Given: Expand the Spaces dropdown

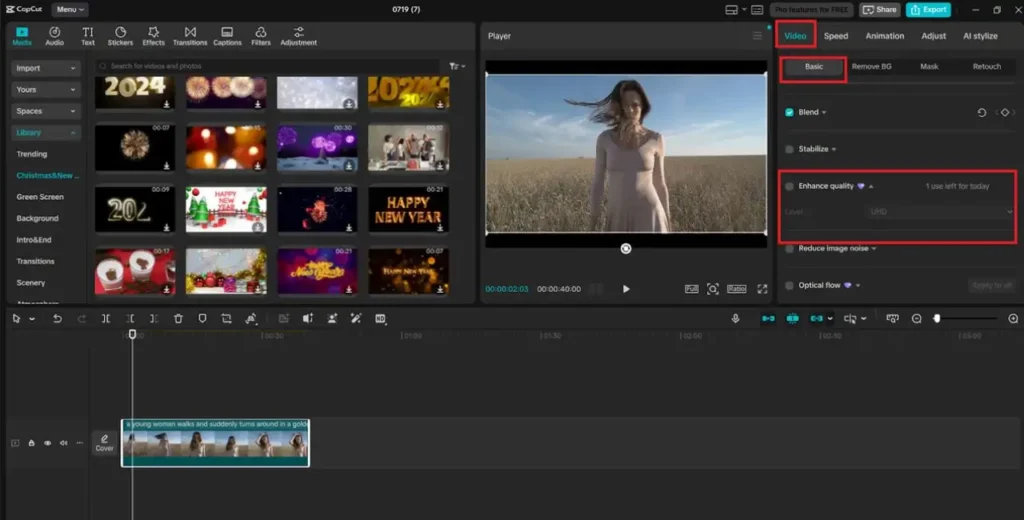Looking at the screenshot, I should pyautogui.click(x=46, y=111).
